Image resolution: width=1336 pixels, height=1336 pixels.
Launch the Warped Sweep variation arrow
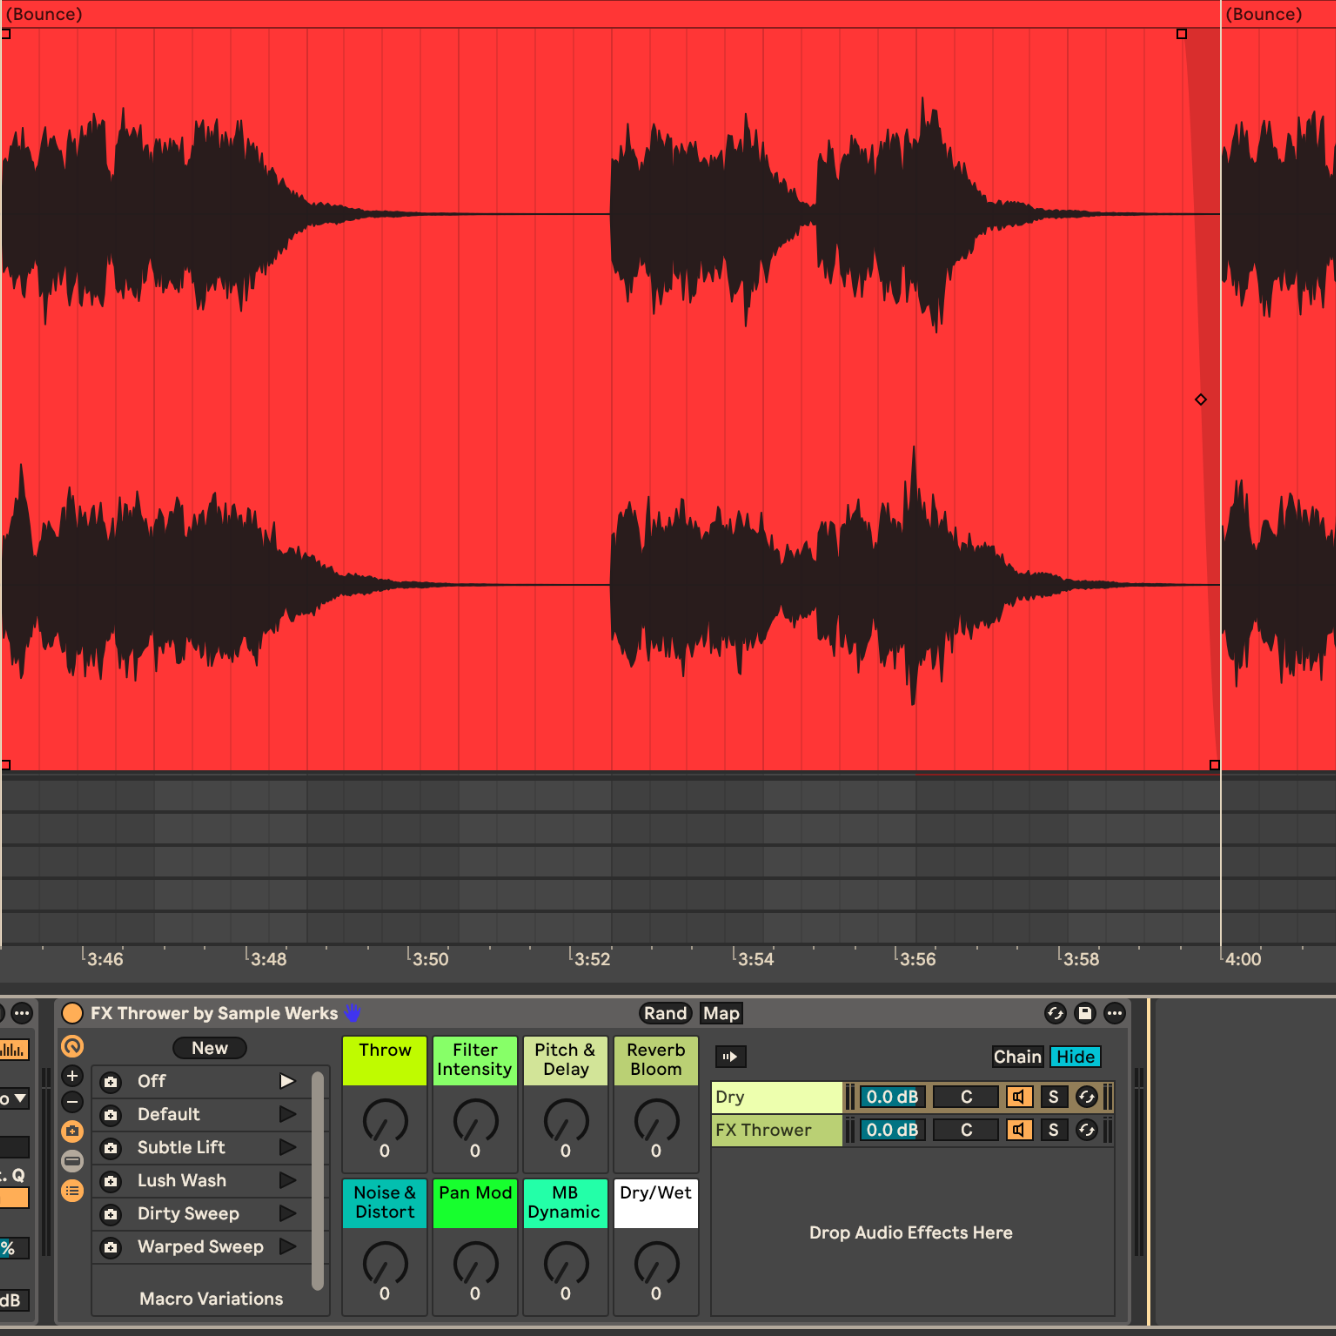287,1247
